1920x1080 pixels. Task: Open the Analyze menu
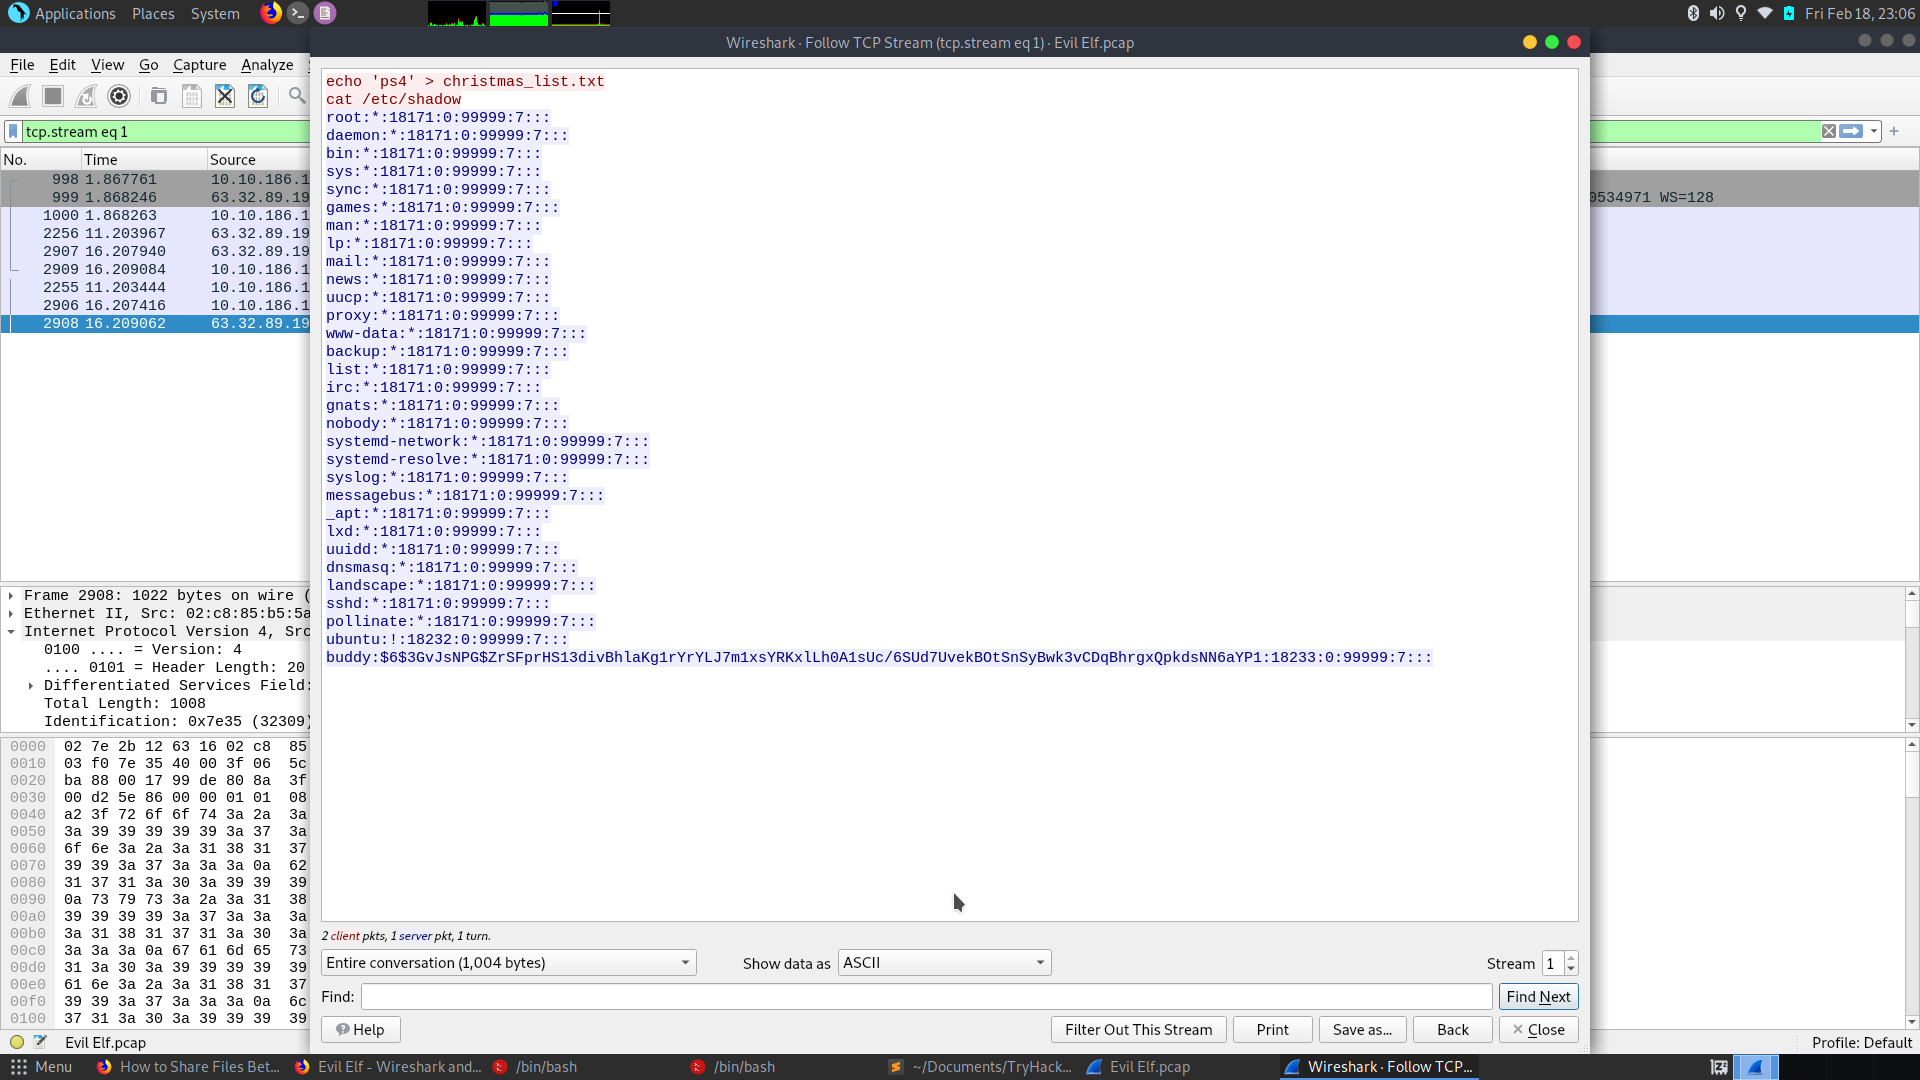(x=267, y=65)
